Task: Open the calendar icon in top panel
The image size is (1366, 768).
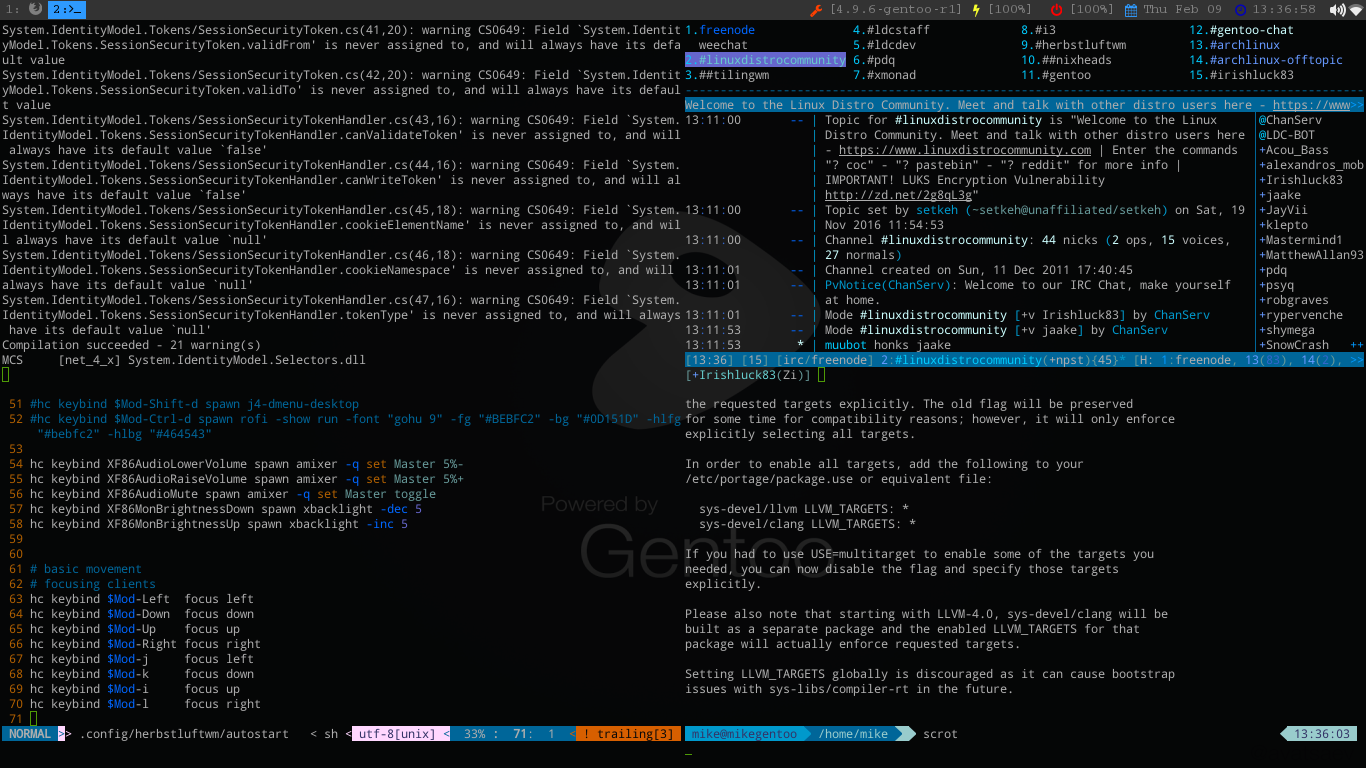Action: tap(1131, 10)
